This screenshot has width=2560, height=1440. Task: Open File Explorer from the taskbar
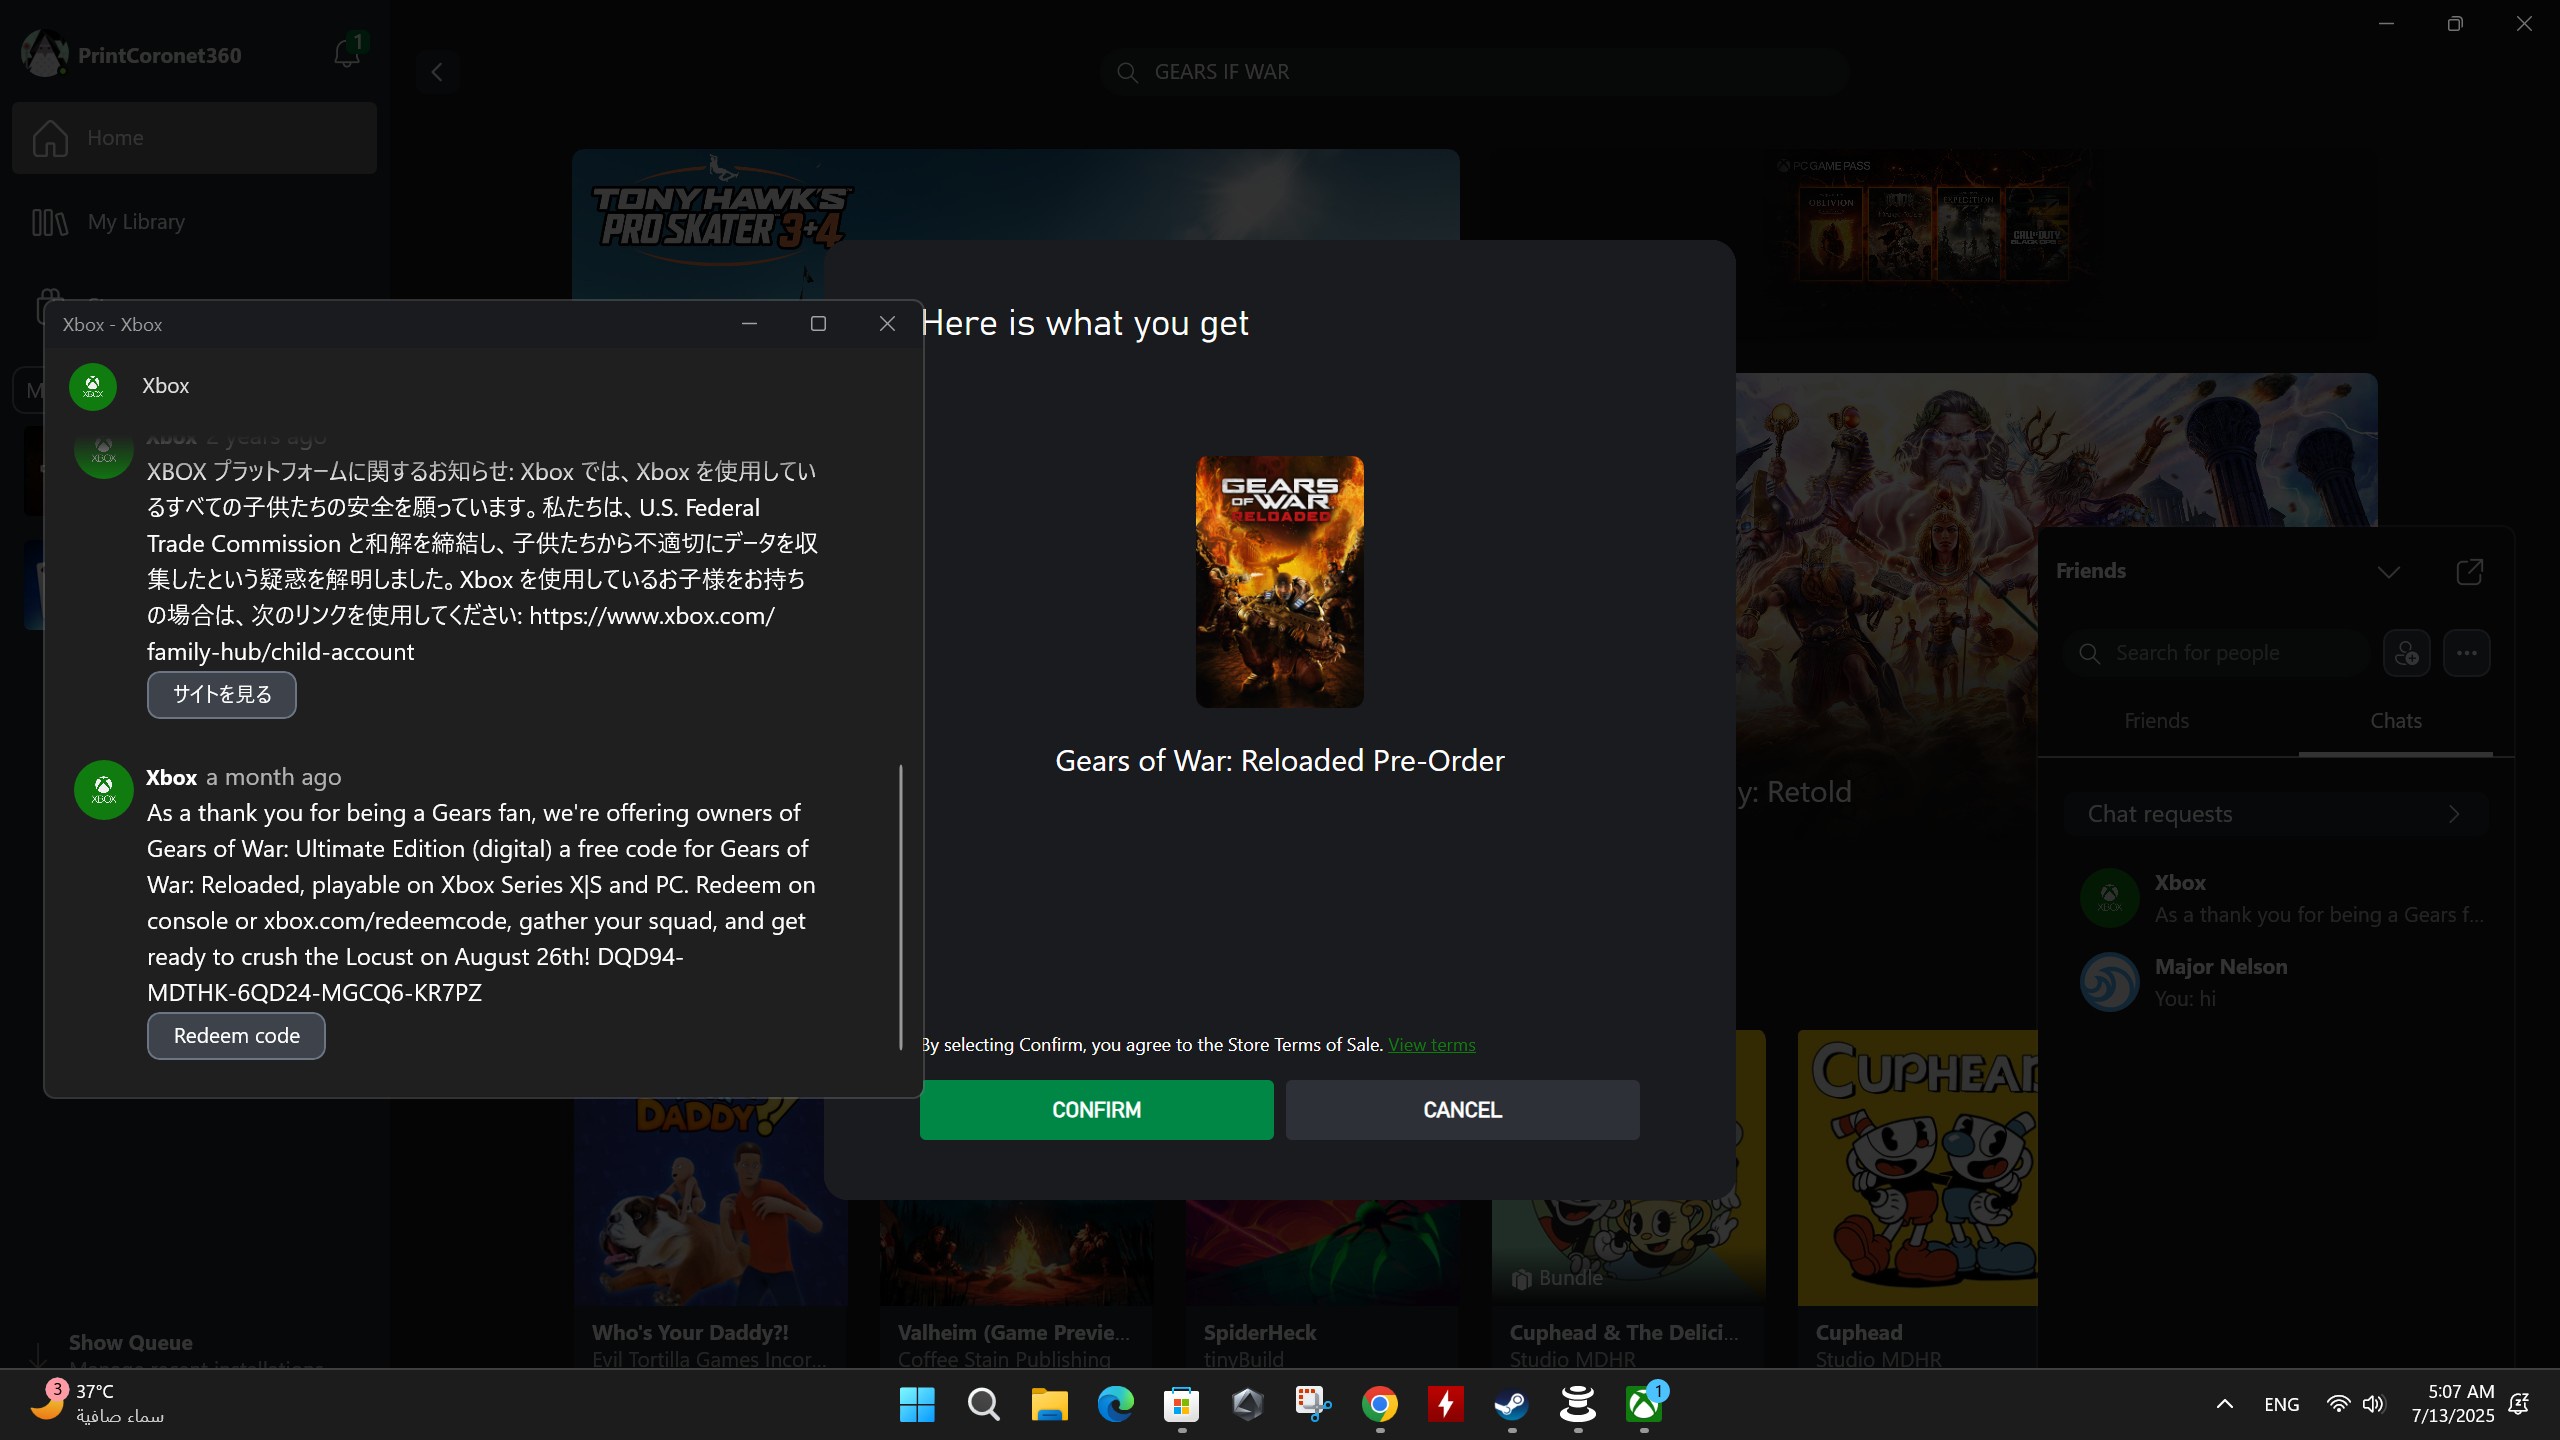coord(1049,1404)
